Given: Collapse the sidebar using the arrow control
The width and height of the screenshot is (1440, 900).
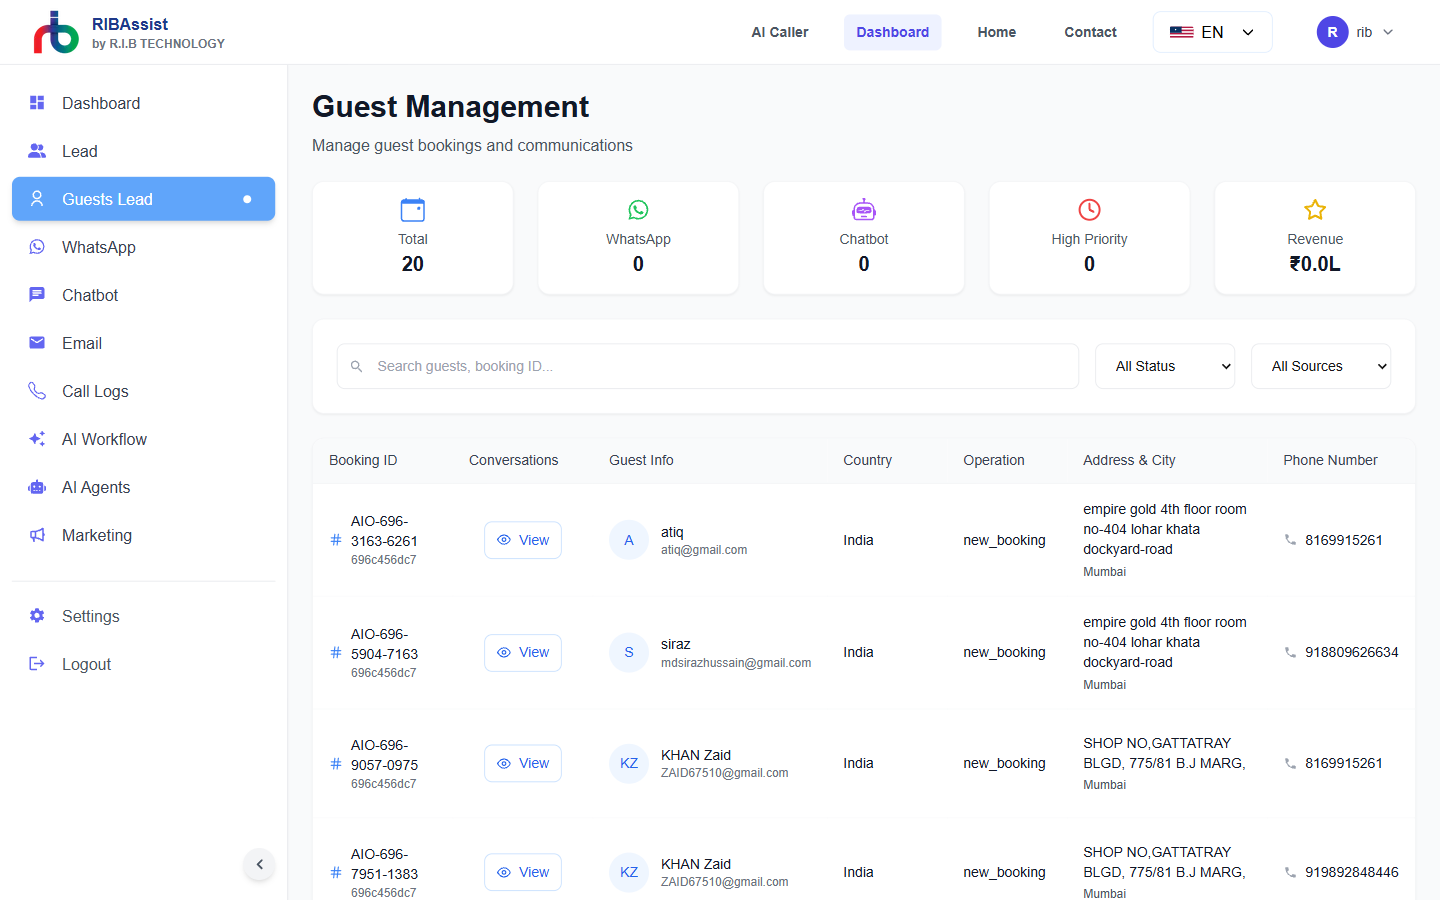Looking at the screenshot, I should [x=259, y=864].
